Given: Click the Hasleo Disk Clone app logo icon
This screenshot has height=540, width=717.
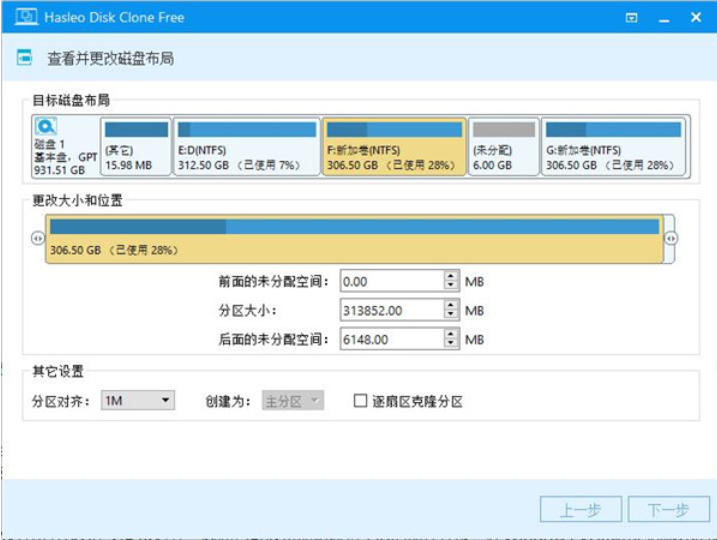Looking at the screenshot, I should (x=27, y=17).
